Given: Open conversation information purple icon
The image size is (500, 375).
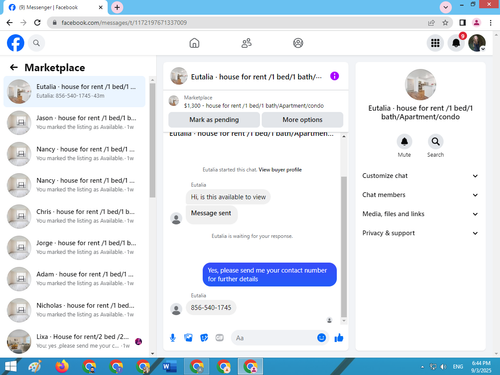Looking at the screenshot, I should coord(334,76).
